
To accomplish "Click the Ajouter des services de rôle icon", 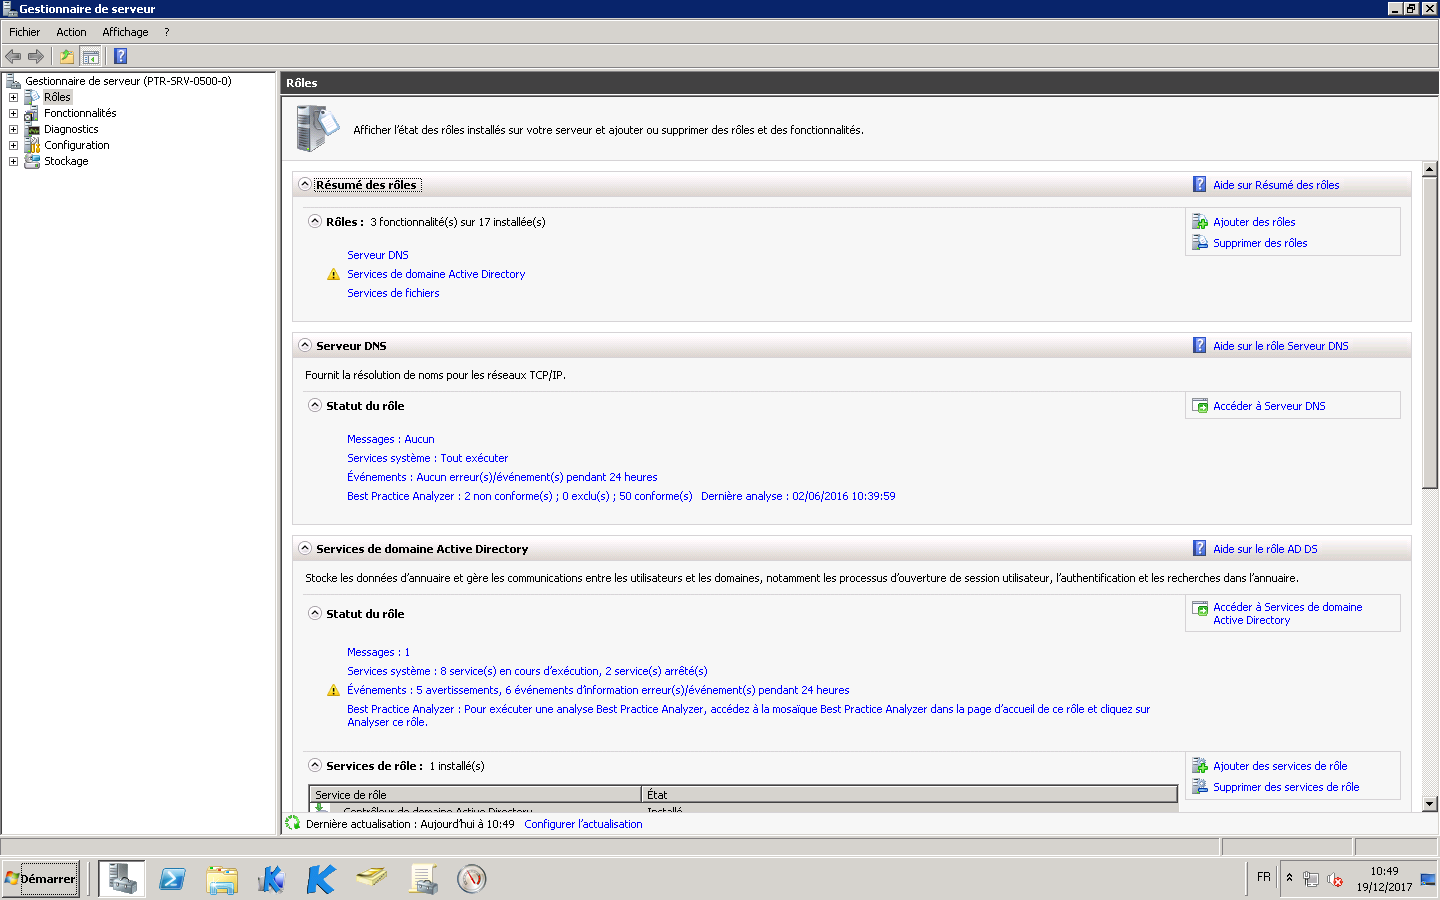I will pyautogui.click(x=1200, y=766).
